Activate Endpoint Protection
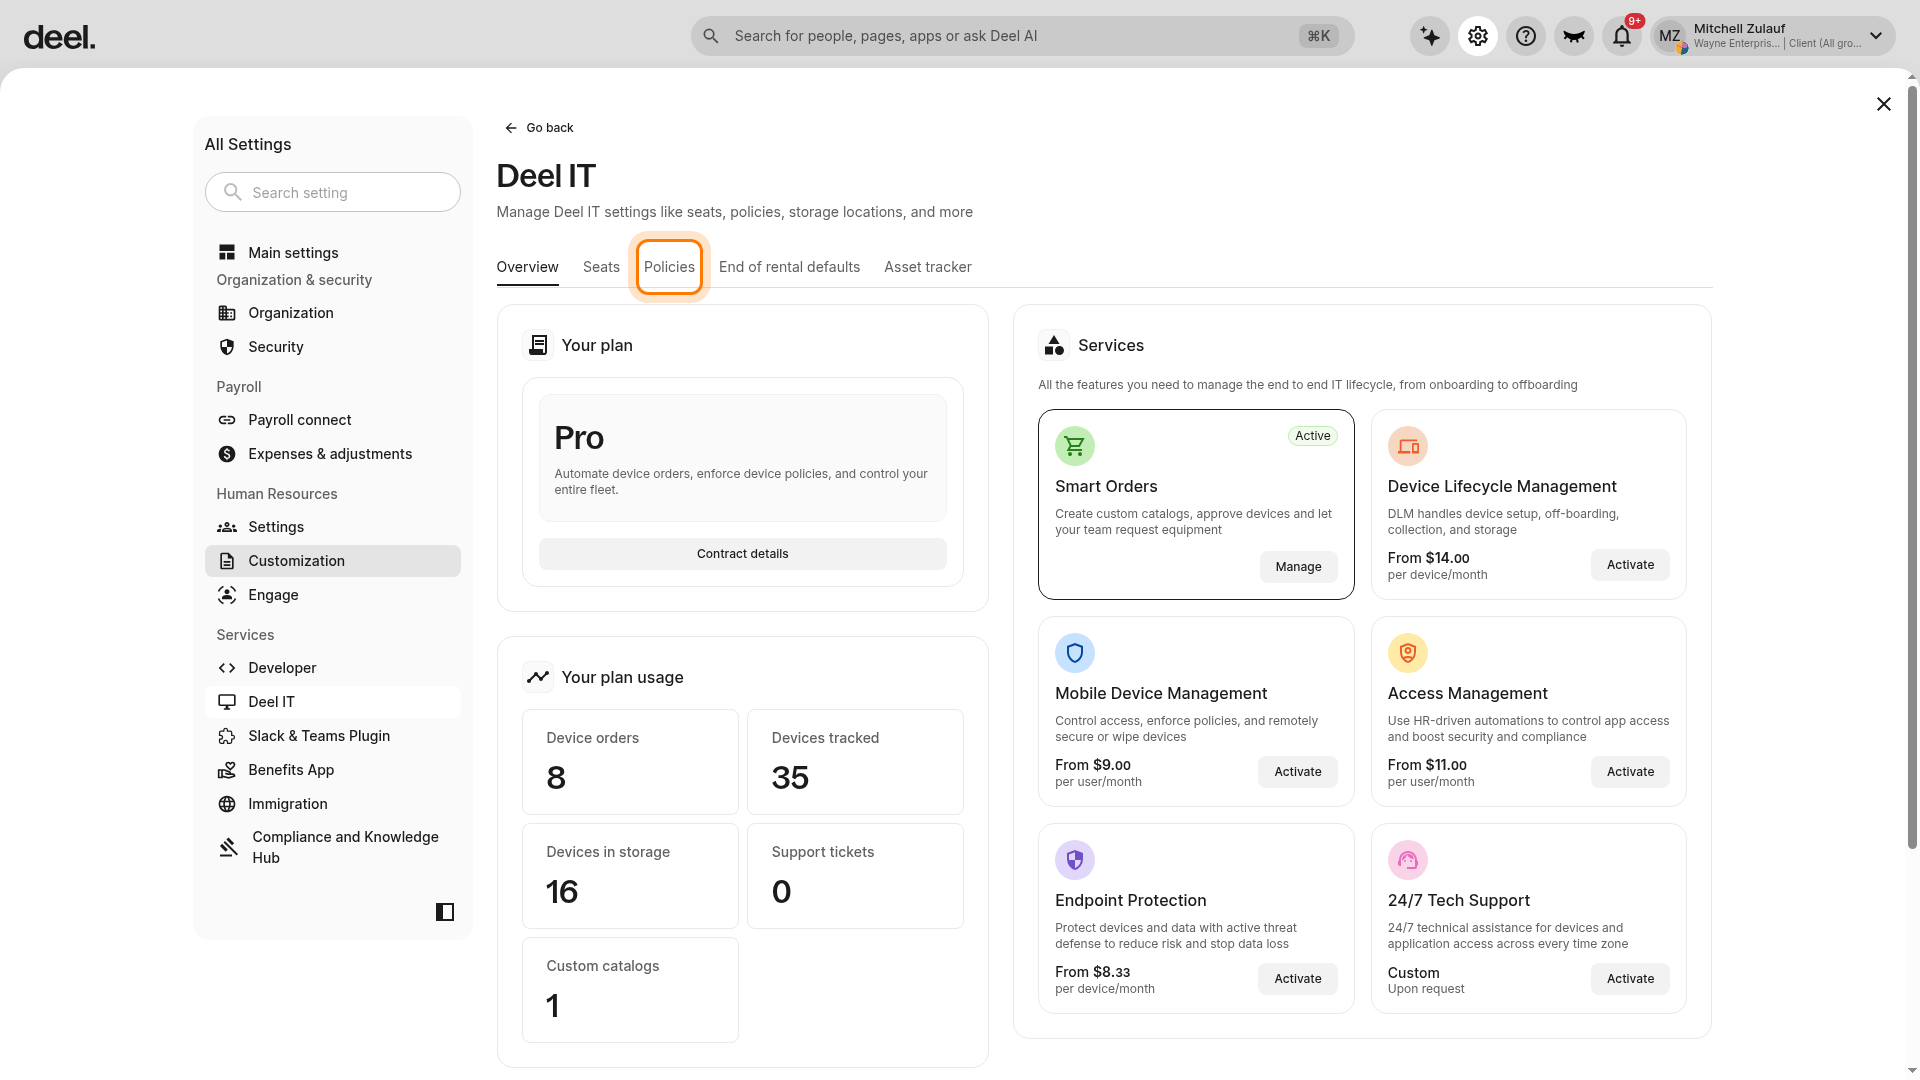Viewport: 1920px width, 1080px height. click(x=1298, y=979)
